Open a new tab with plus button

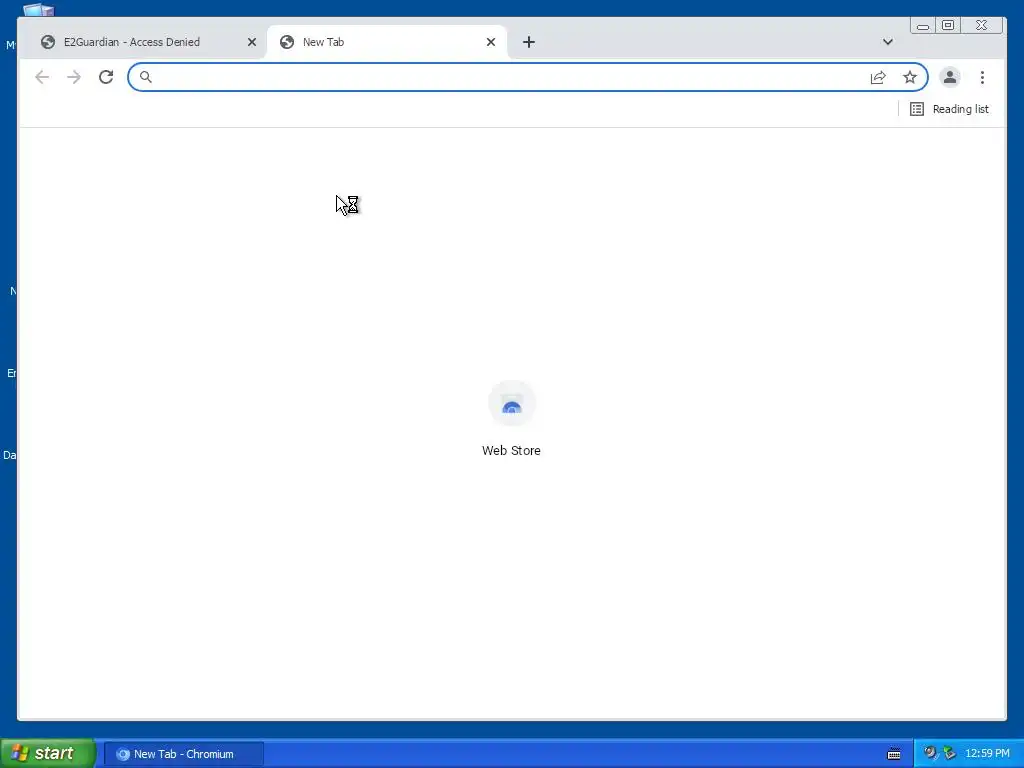click(x=529, y=42)
